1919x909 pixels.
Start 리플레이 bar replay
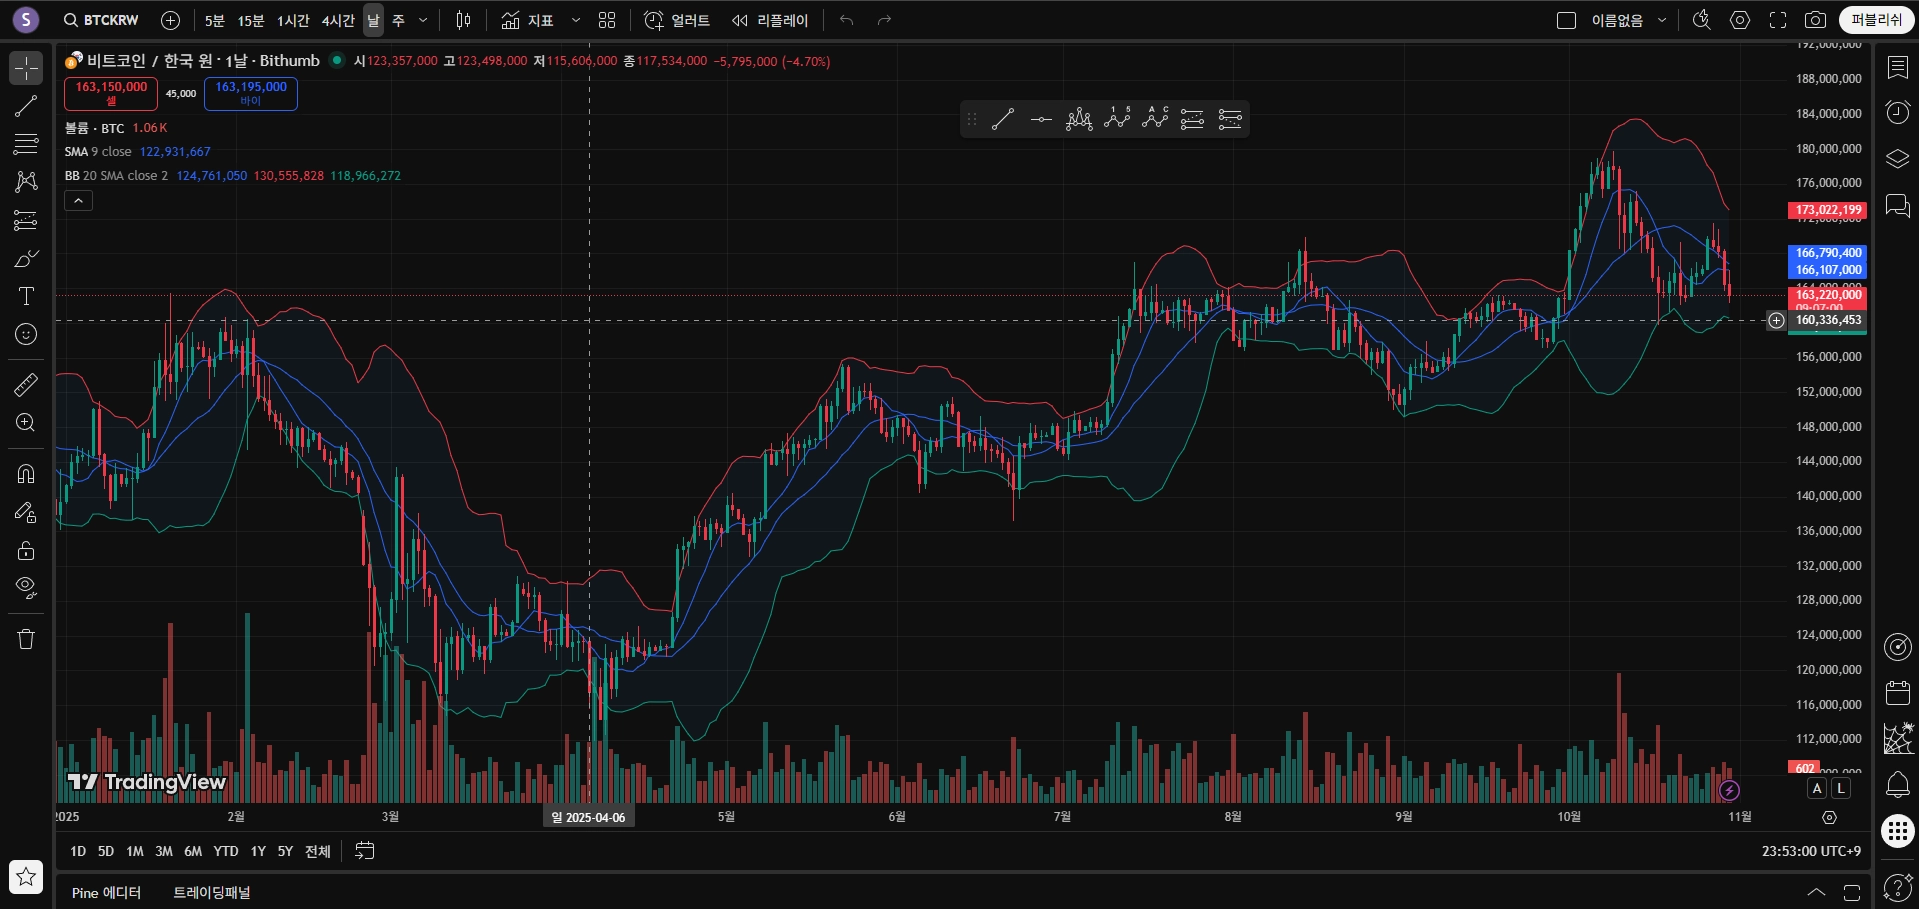pos(770,20)
